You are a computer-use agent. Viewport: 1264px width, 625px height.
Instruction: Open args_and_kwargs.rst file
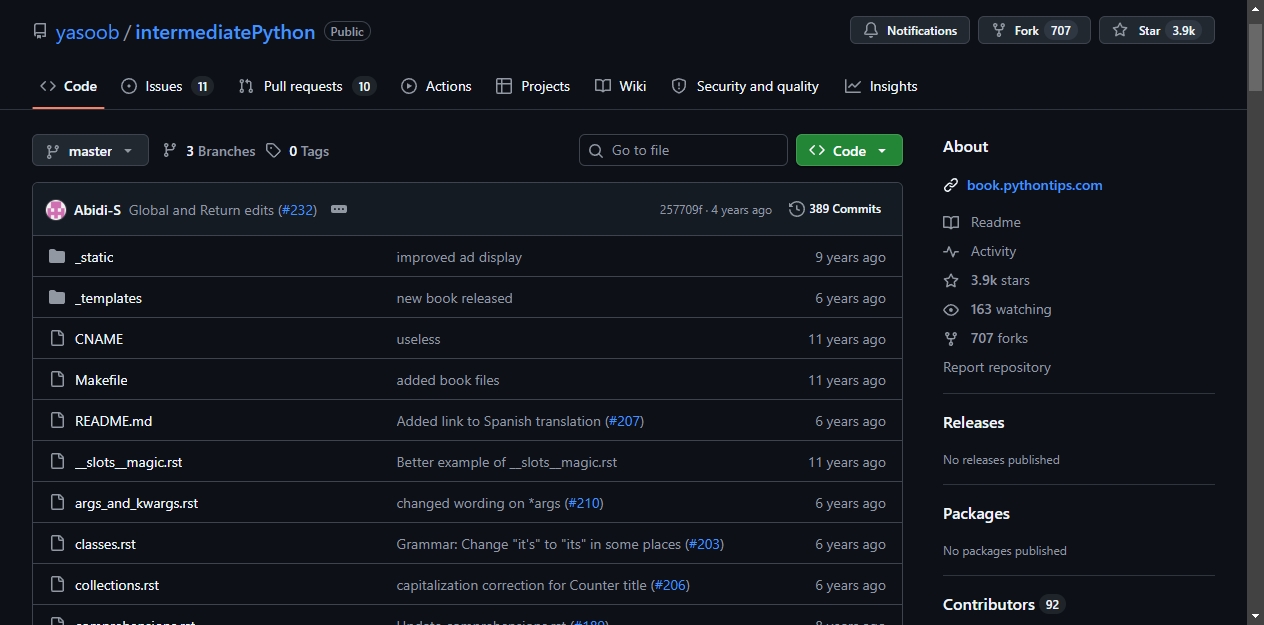point(136,503)
